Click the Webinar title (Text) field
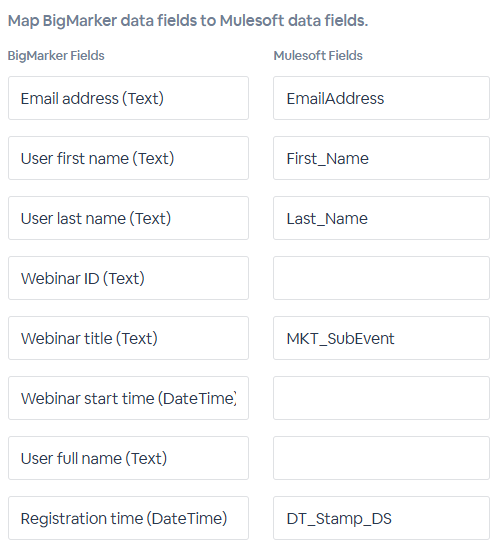This screenshot has height=547, width=498. [128, 338]
